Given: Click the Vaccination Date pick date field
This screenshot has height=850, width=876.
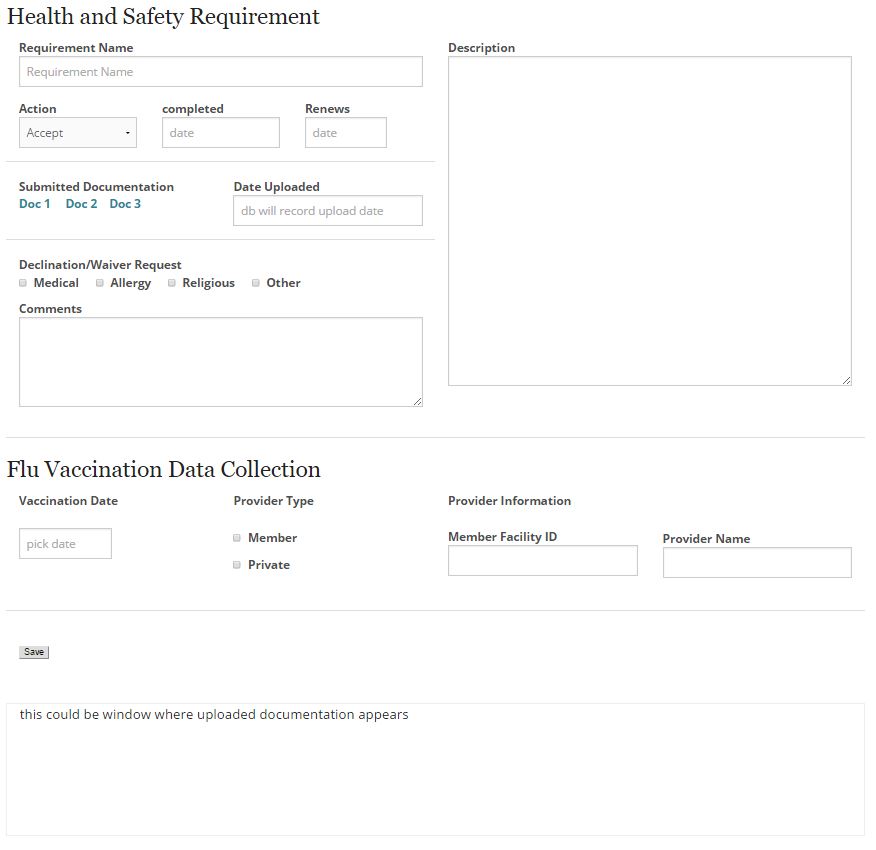Looking at the screenshot, I should [65, 544].
